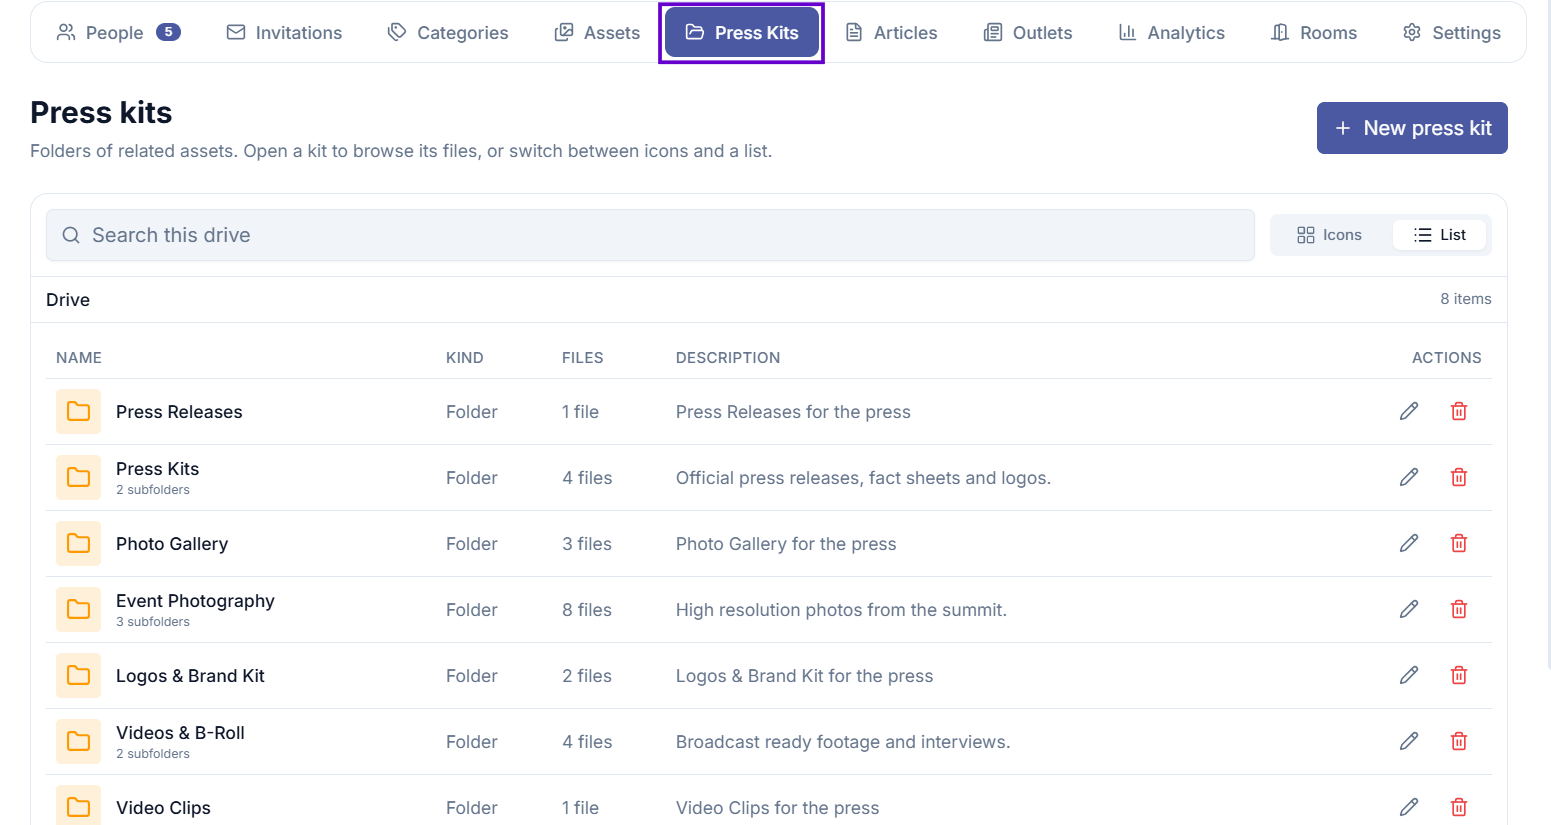This screenshot has height=825, width=1551.
Task: Edit the Event Photography folder
Action: tap(1409, 609)
